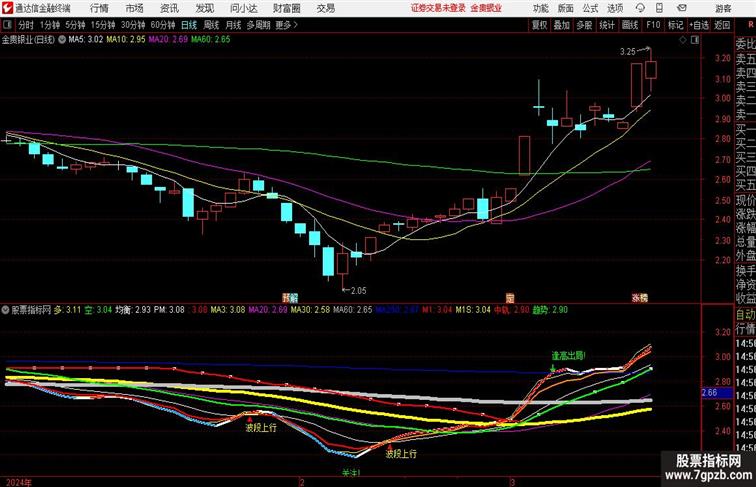Click the 画线 drawing button
The width and height of the screenshot is (756, 487).
[x=630, y=25]
